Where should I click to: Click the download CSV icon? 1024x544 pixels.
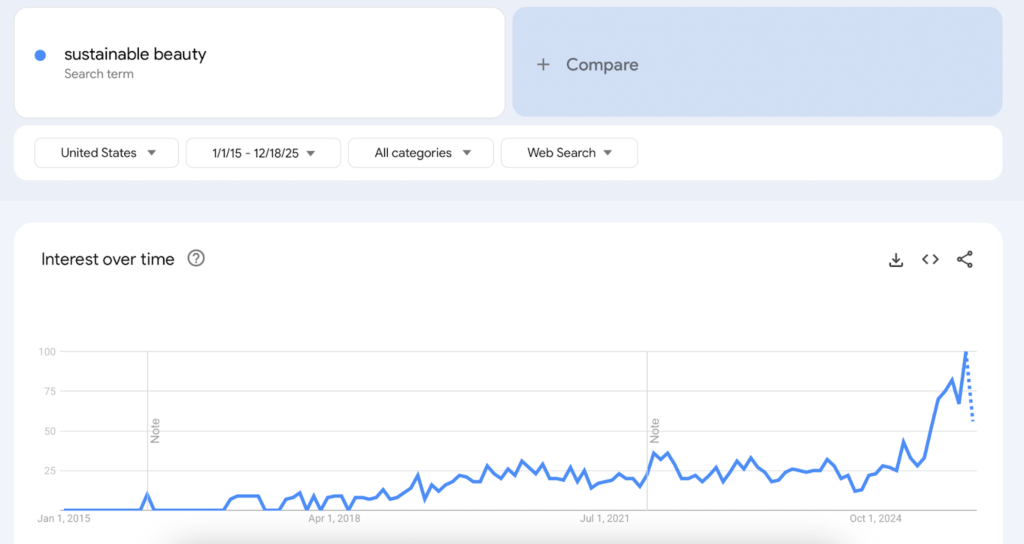tap(896, 260)
